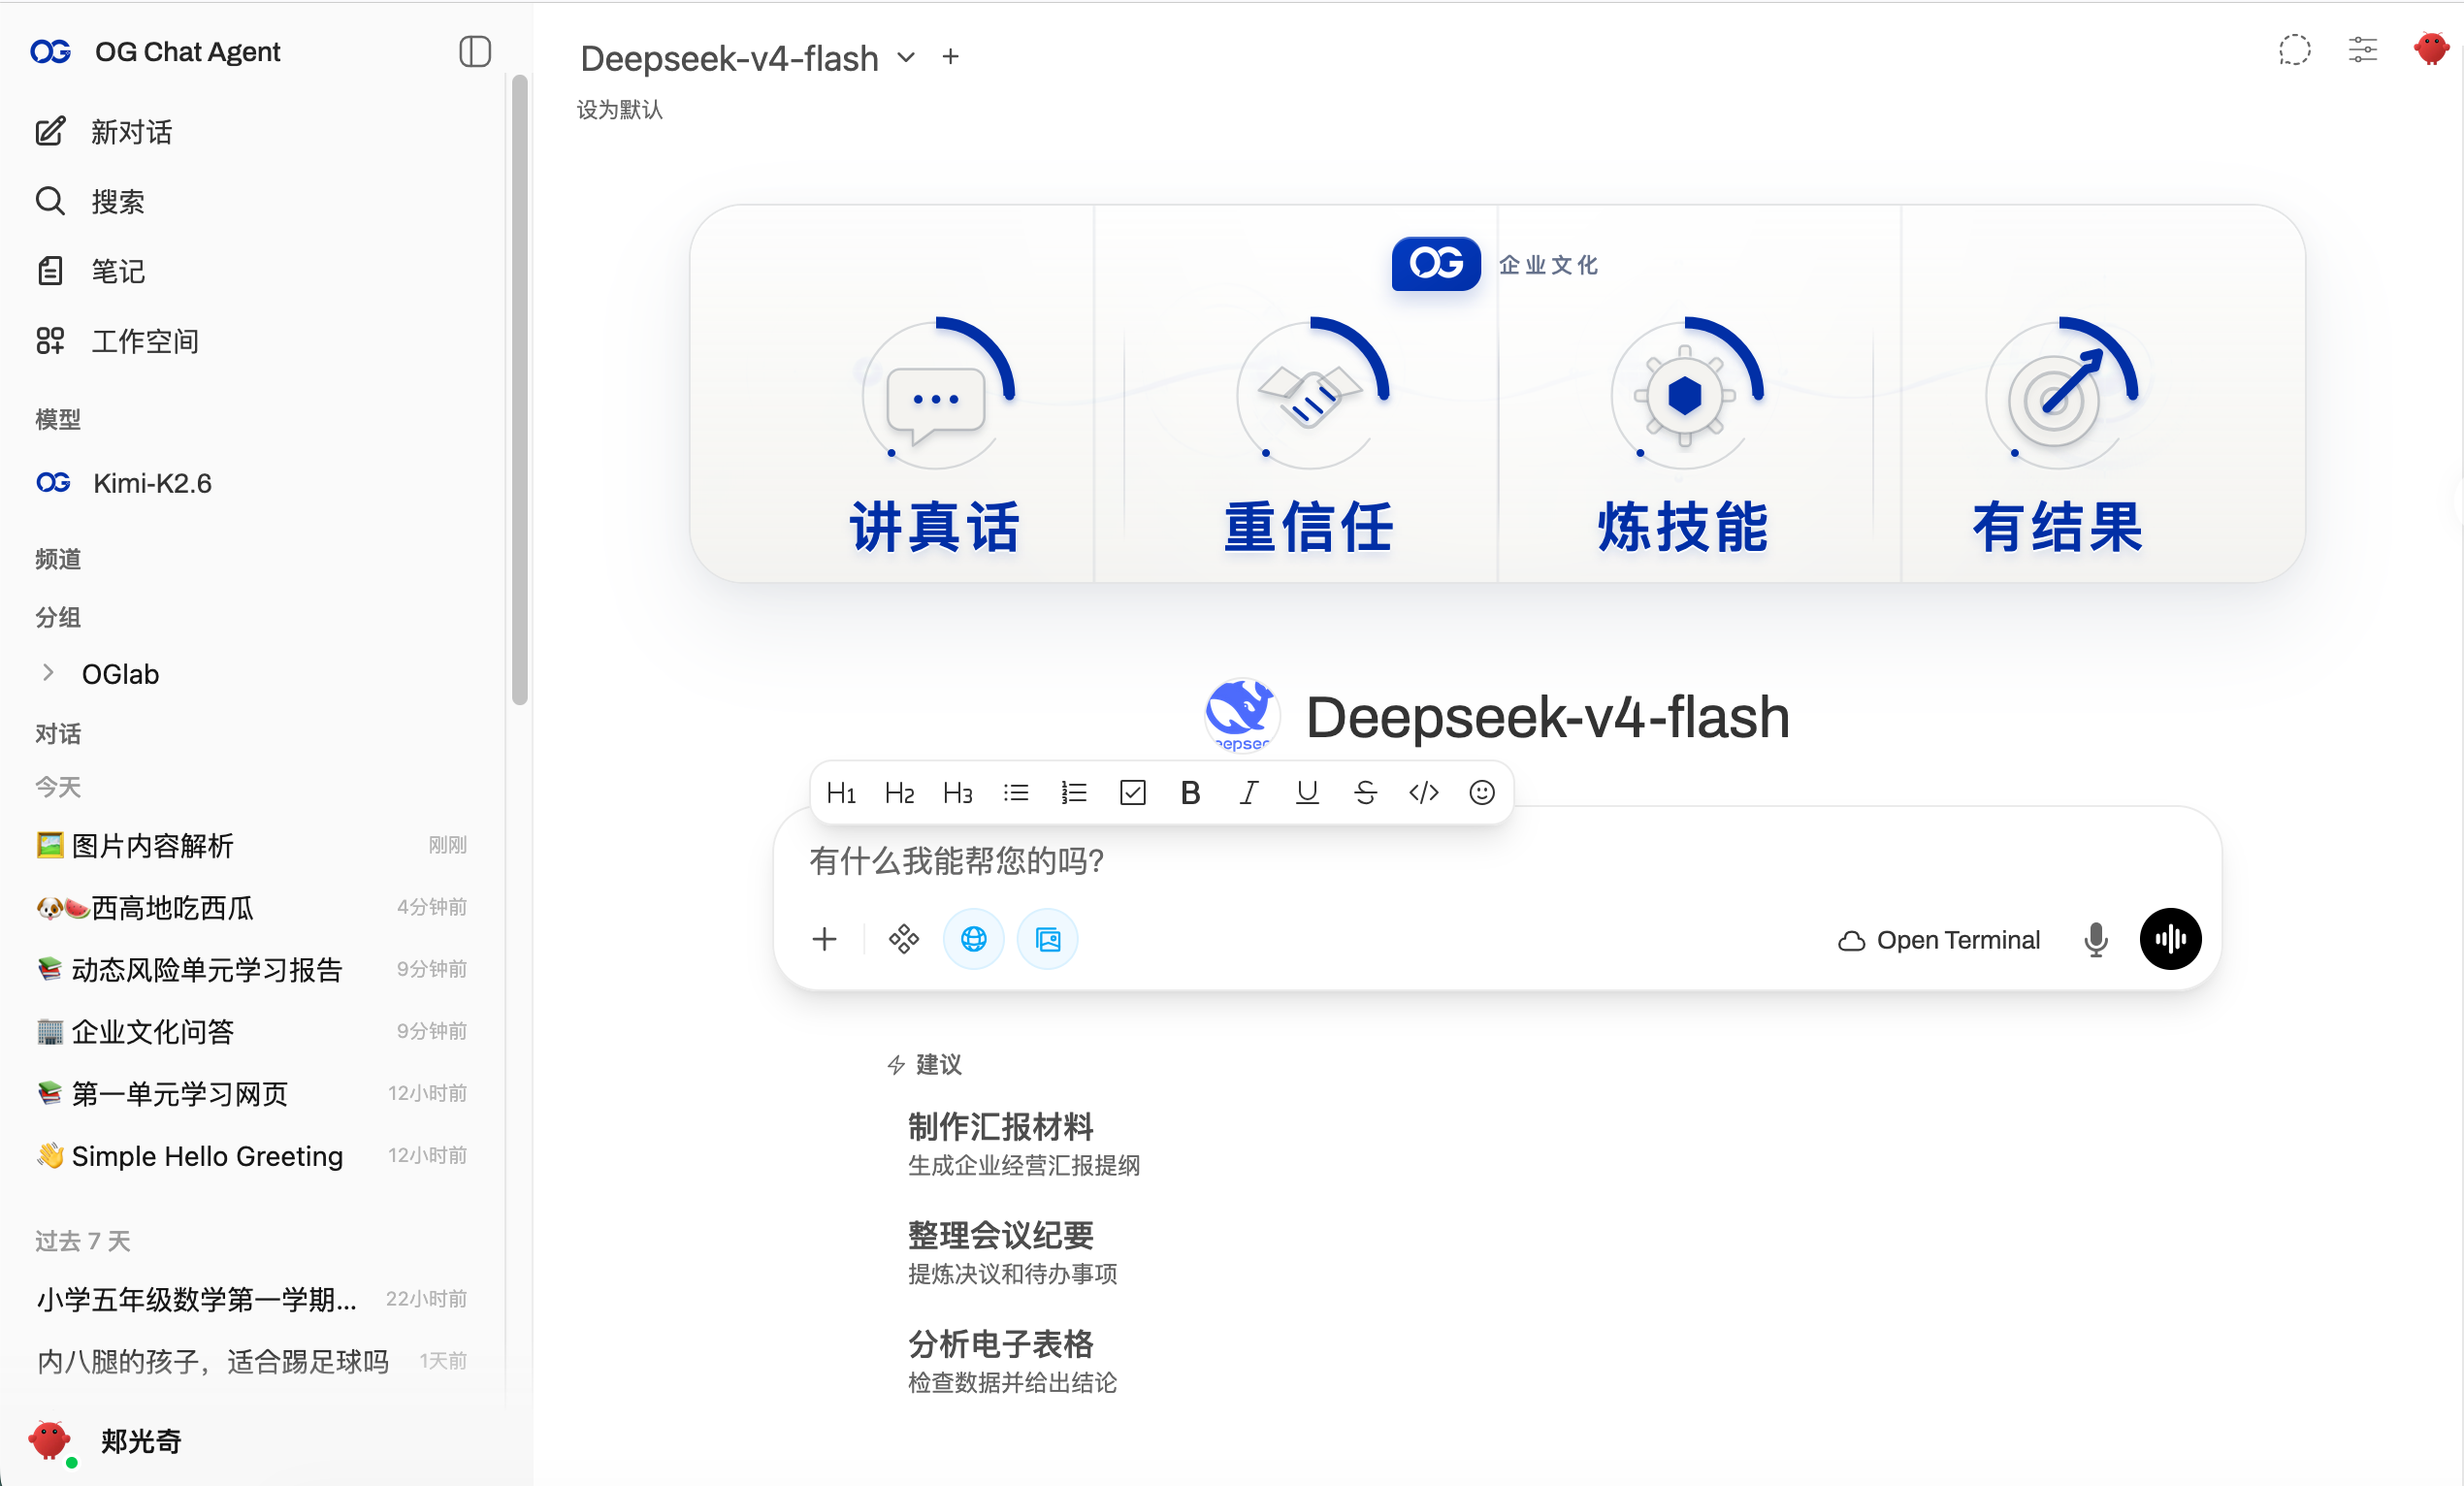2464x1486 pixels.
Task: Click the 炼技能 gear icon
Action: [x=1685, y=394]
